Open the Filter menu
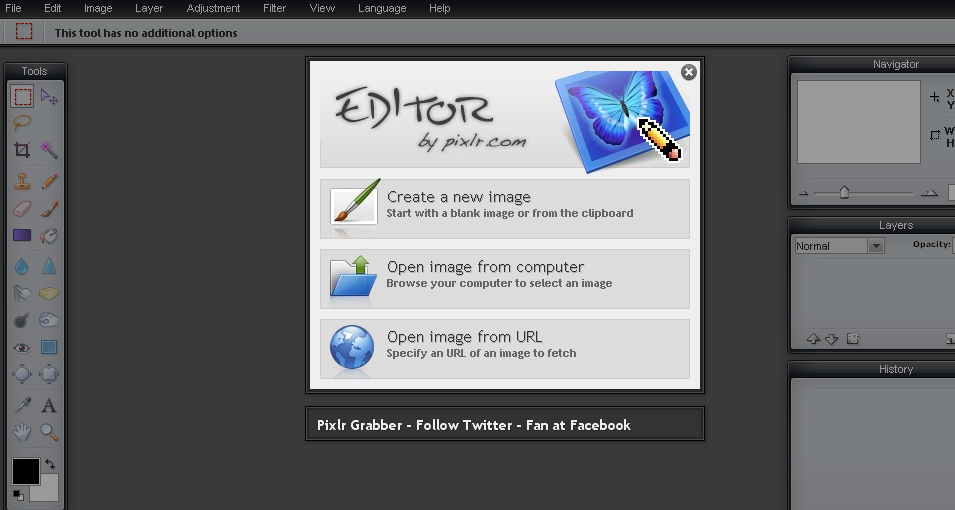This screenshot has width=955, height=510. 275,9
